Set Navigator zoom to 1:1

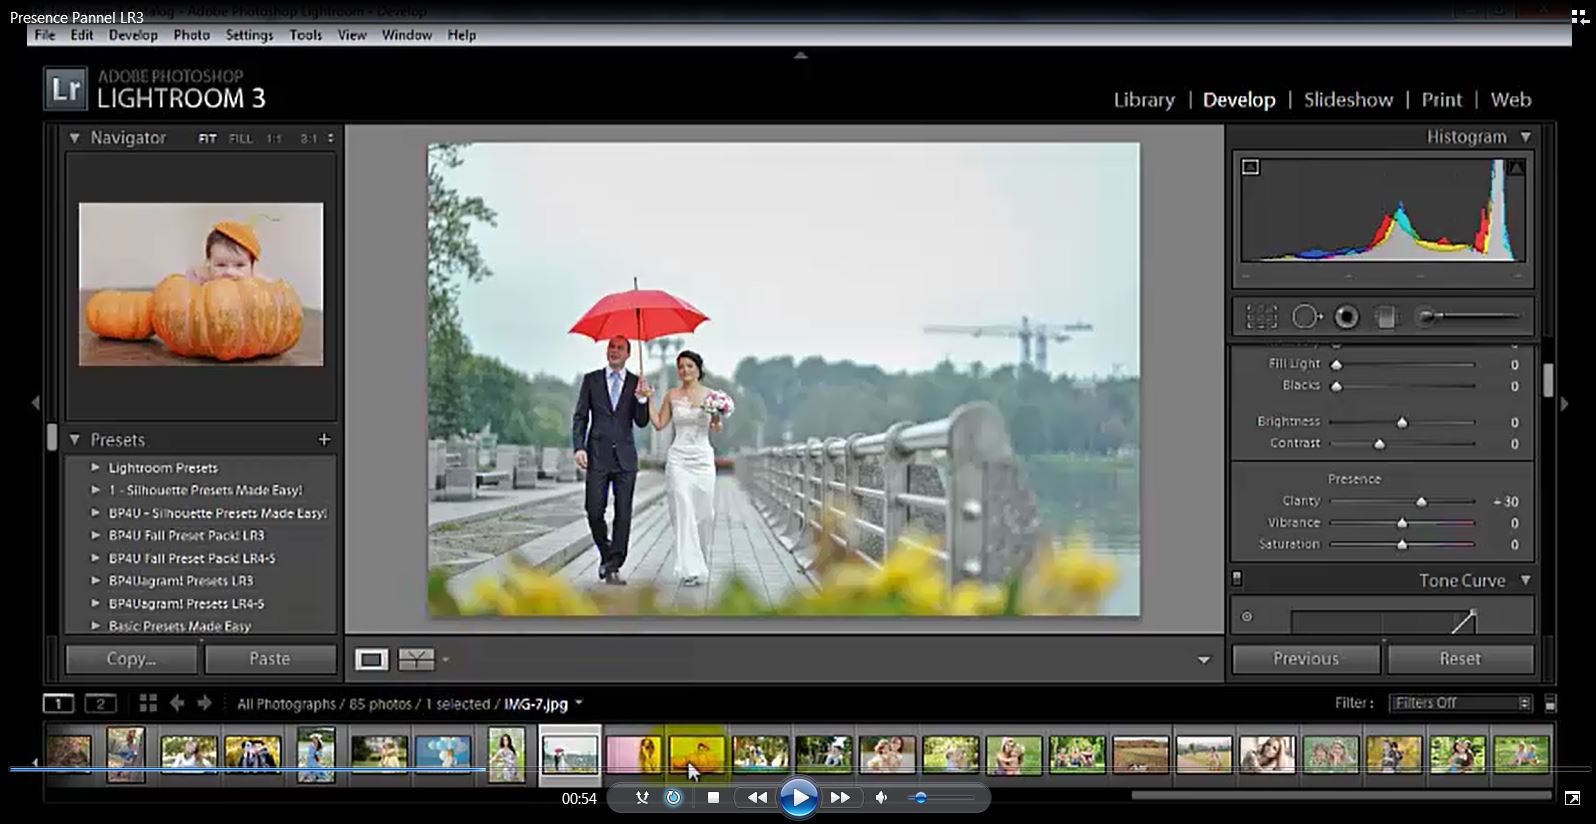point(274,139)
